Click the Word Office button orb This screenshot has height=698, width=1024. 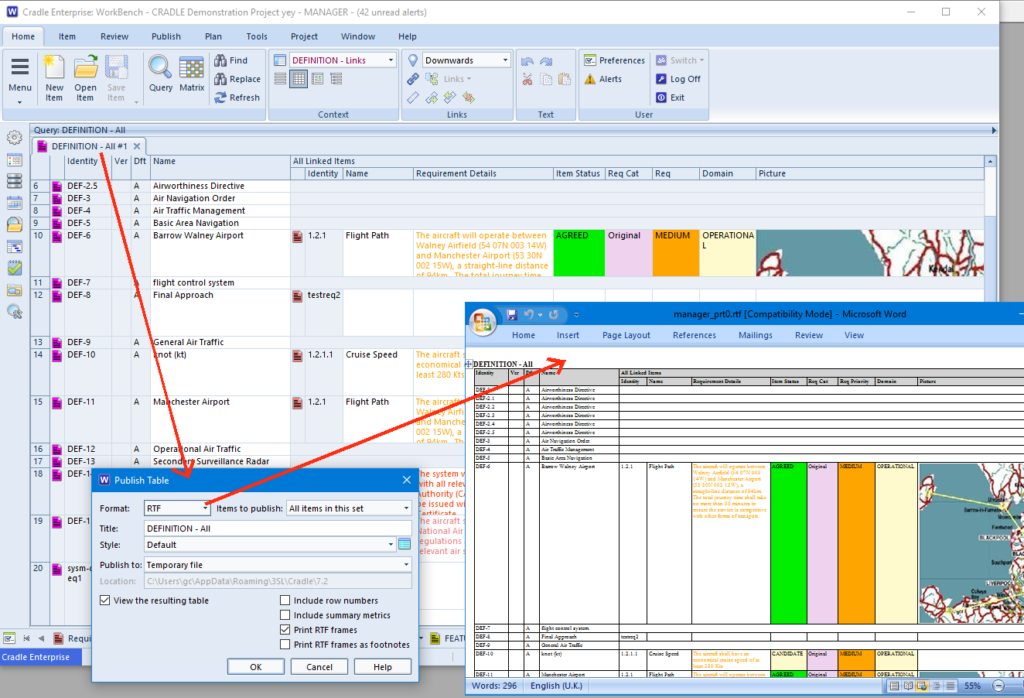click(483, 321)
